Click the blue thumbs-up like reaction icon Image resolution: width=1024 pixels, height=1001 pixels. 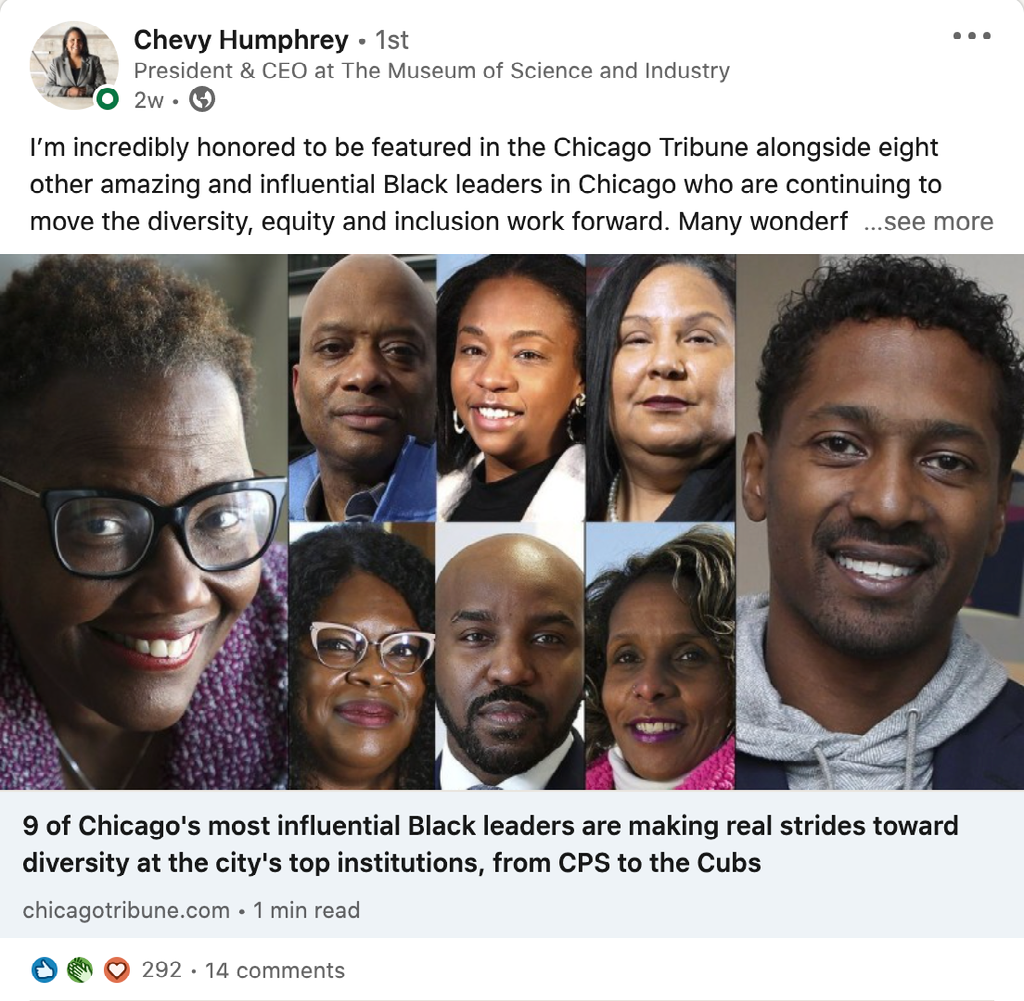44,970
